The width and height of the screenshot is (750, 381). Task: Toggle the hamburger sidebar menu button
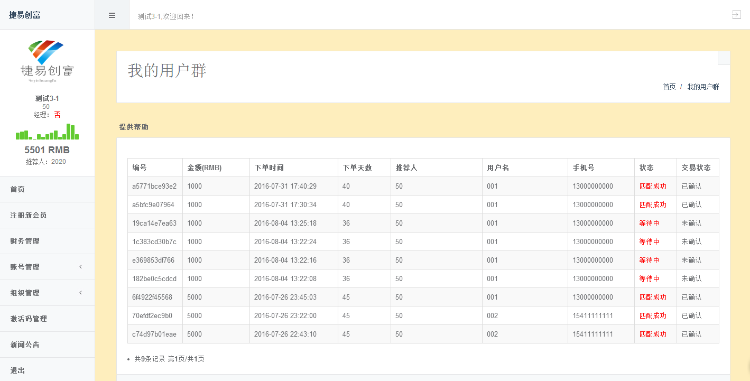tap(112, 15)
